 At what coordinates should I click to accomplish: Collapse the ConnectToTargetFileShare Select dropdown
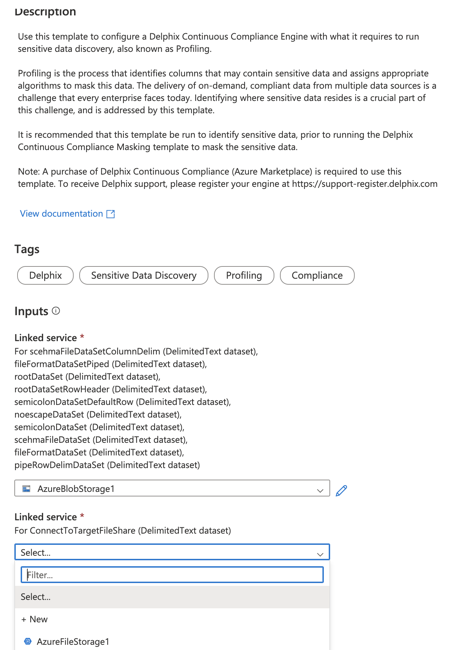tap(172, 552)
